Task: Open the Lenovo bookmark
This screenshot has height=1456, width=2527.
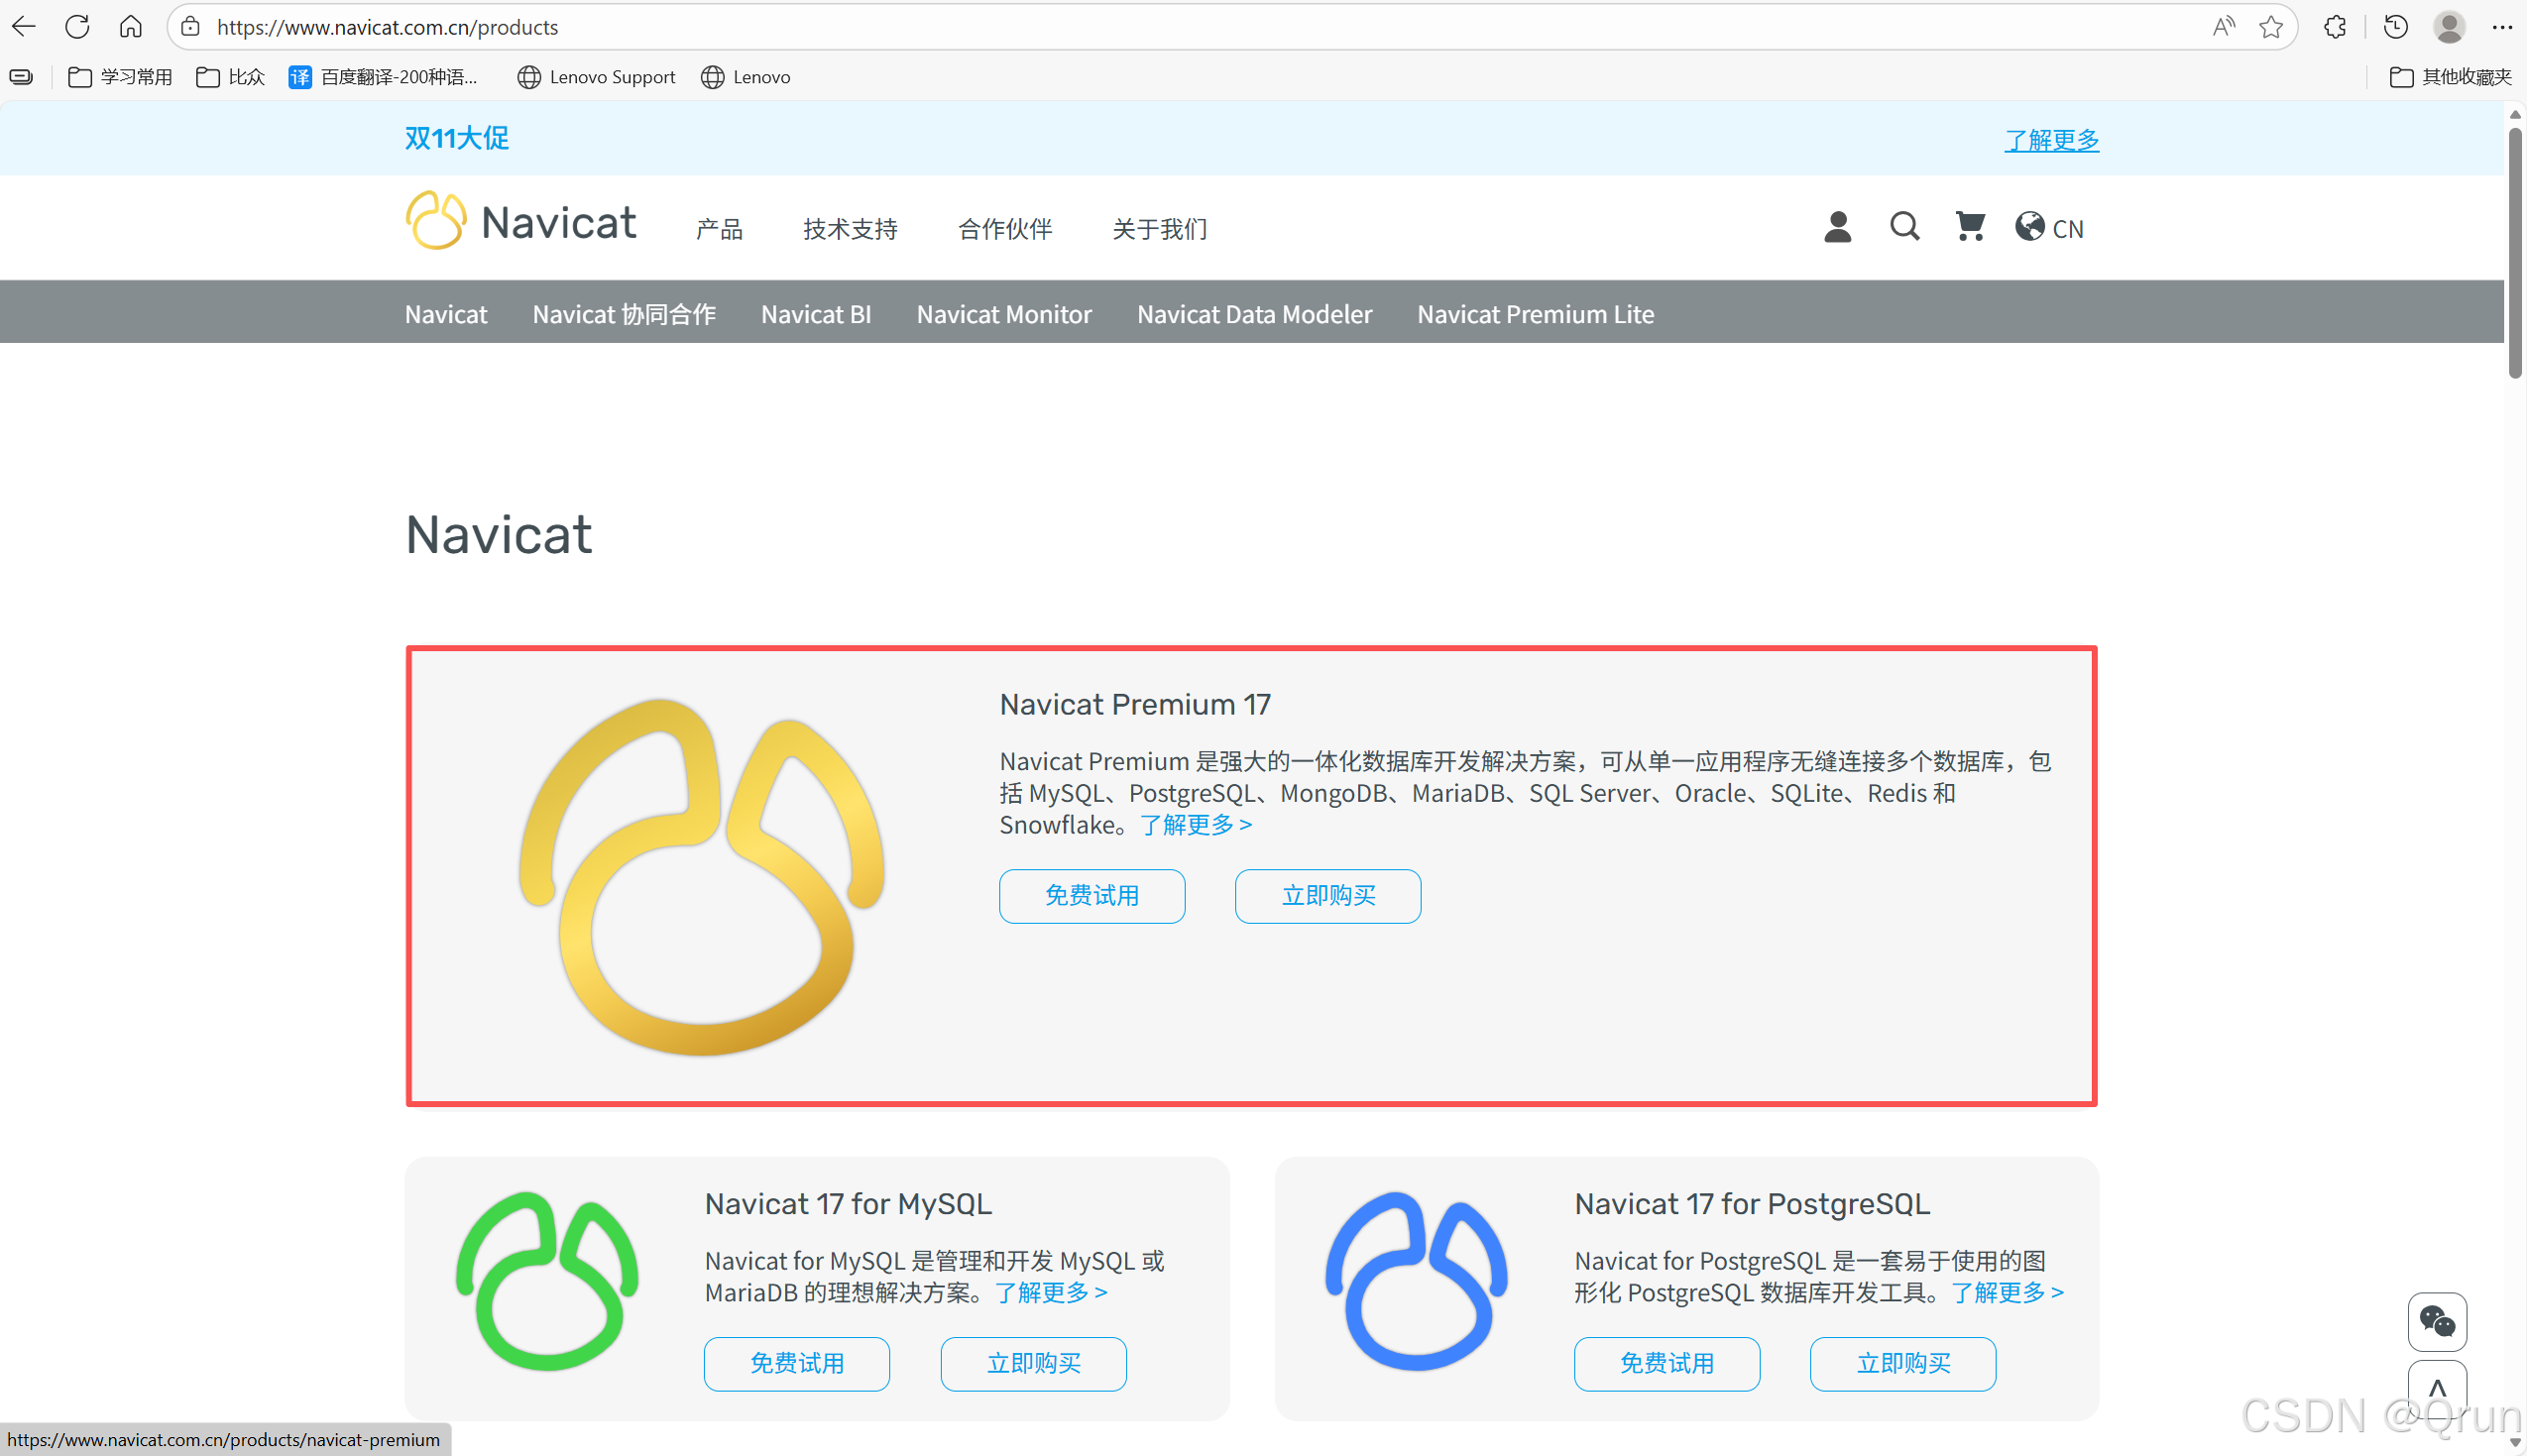Action: tap(746, 77)
